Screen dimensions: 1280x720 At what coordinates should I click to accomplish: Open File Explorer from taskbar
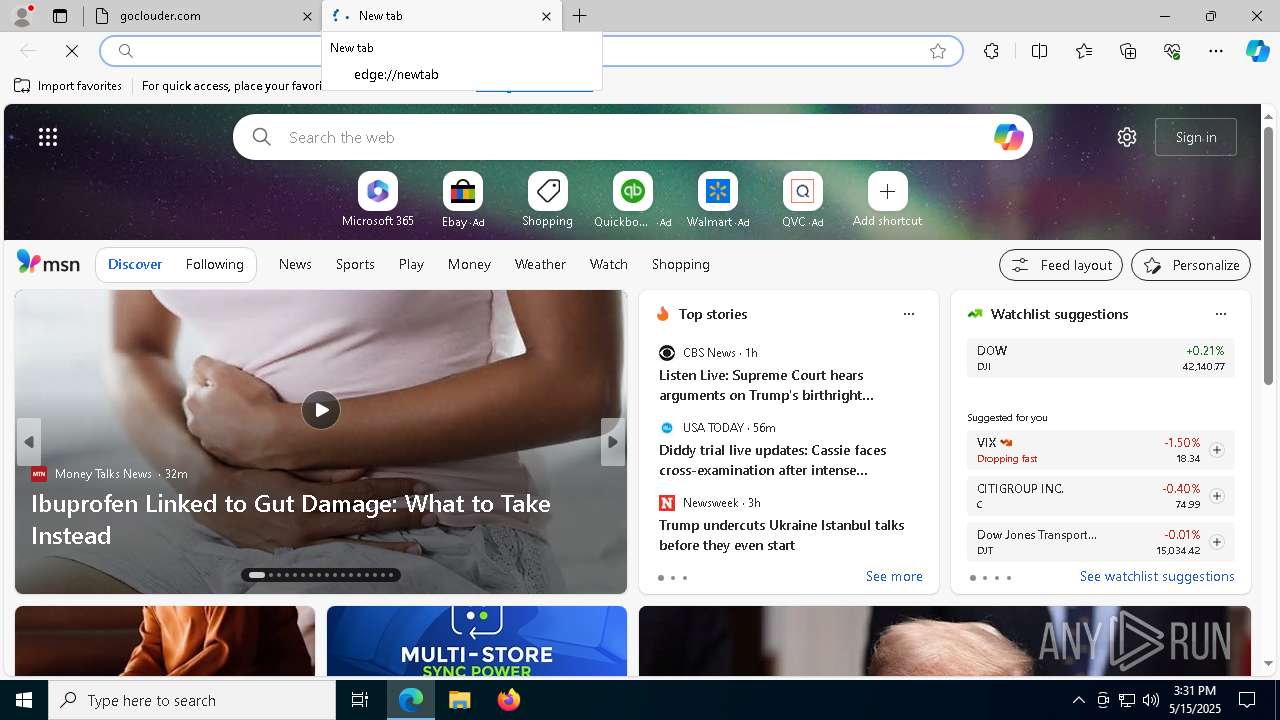coord(460,700)
